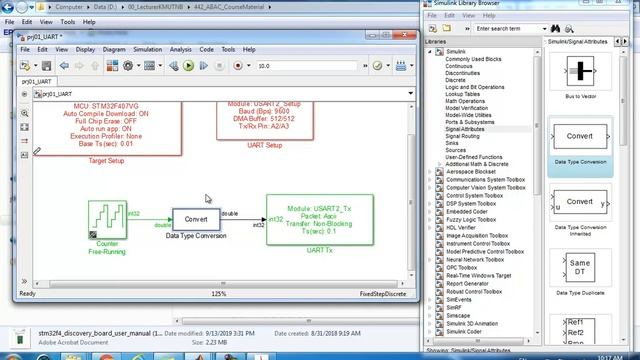Screen dimensions: 640x360
Task: Collapse the Simulink library tree node
Action: 429,52
